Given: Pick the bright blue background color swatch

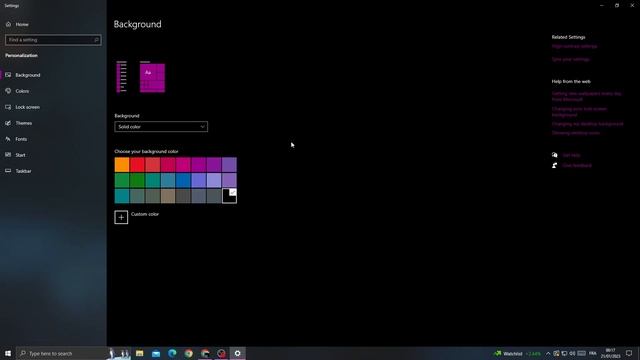Looking at the screenshot, I should tap(183, 180).
